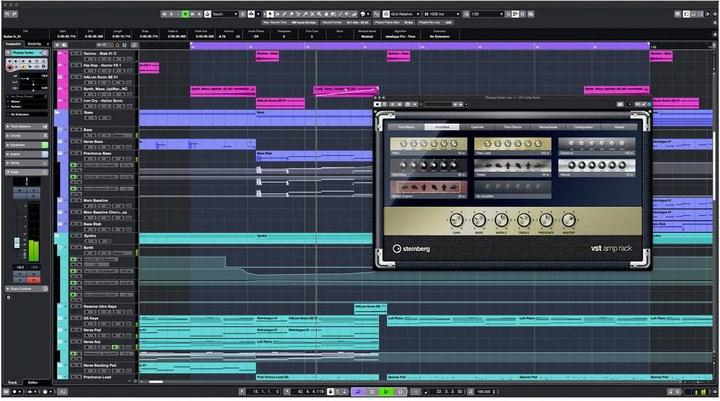Screen dimensions: 720x401
Task: Select the Deluxe amplifier model
Action: 597,168
